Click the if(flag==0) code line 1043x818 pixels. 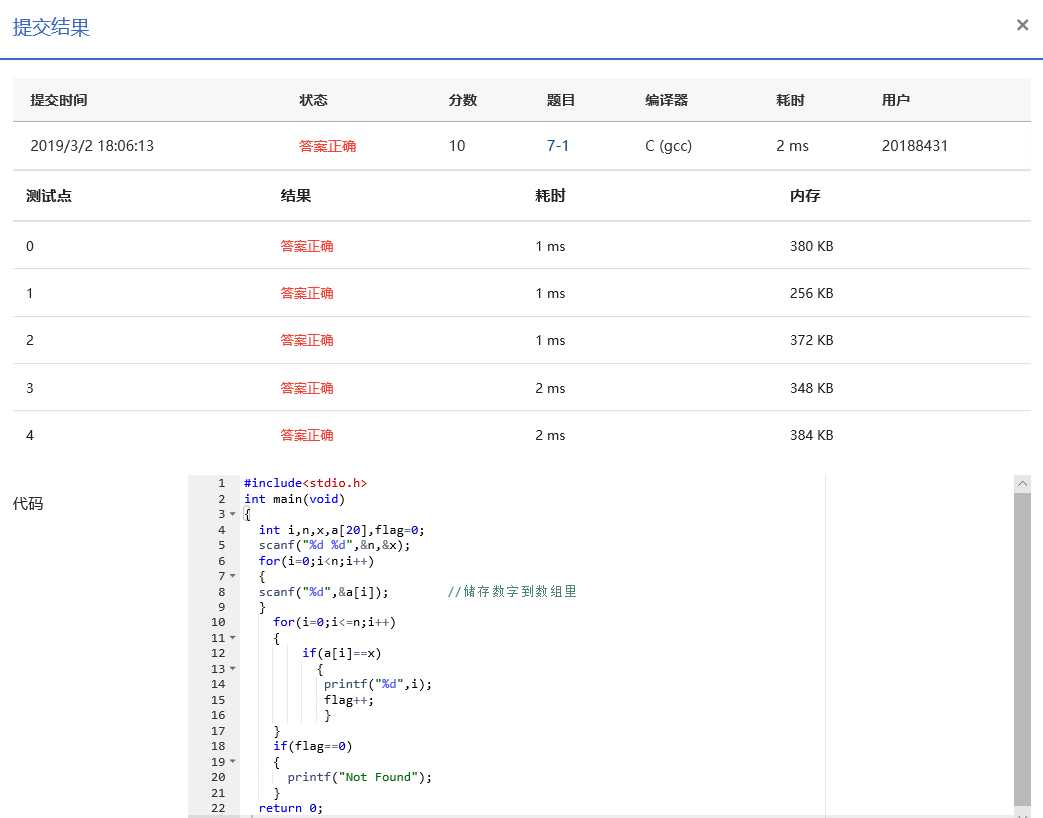point(313,746)
